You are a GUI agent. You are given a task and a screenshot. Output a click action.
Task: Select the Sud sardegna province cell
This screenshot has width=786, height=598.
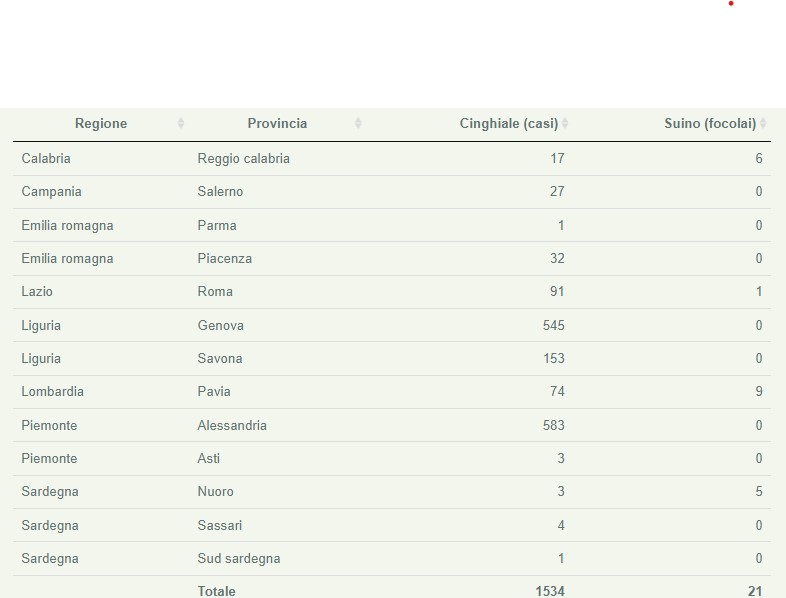(239, 559)
